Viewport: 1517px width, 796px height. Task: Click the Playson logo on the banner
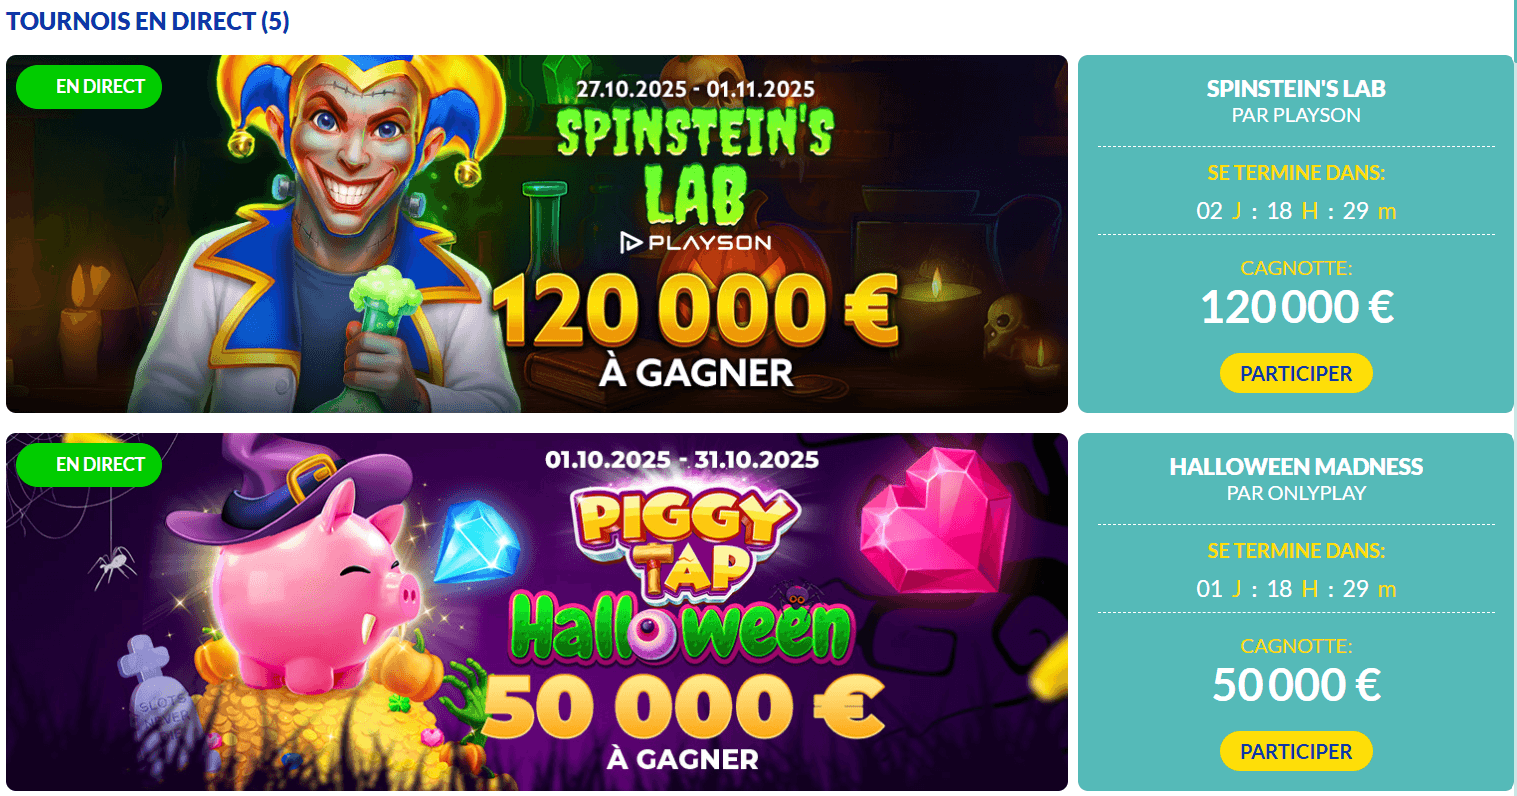(x=696, y=242)
